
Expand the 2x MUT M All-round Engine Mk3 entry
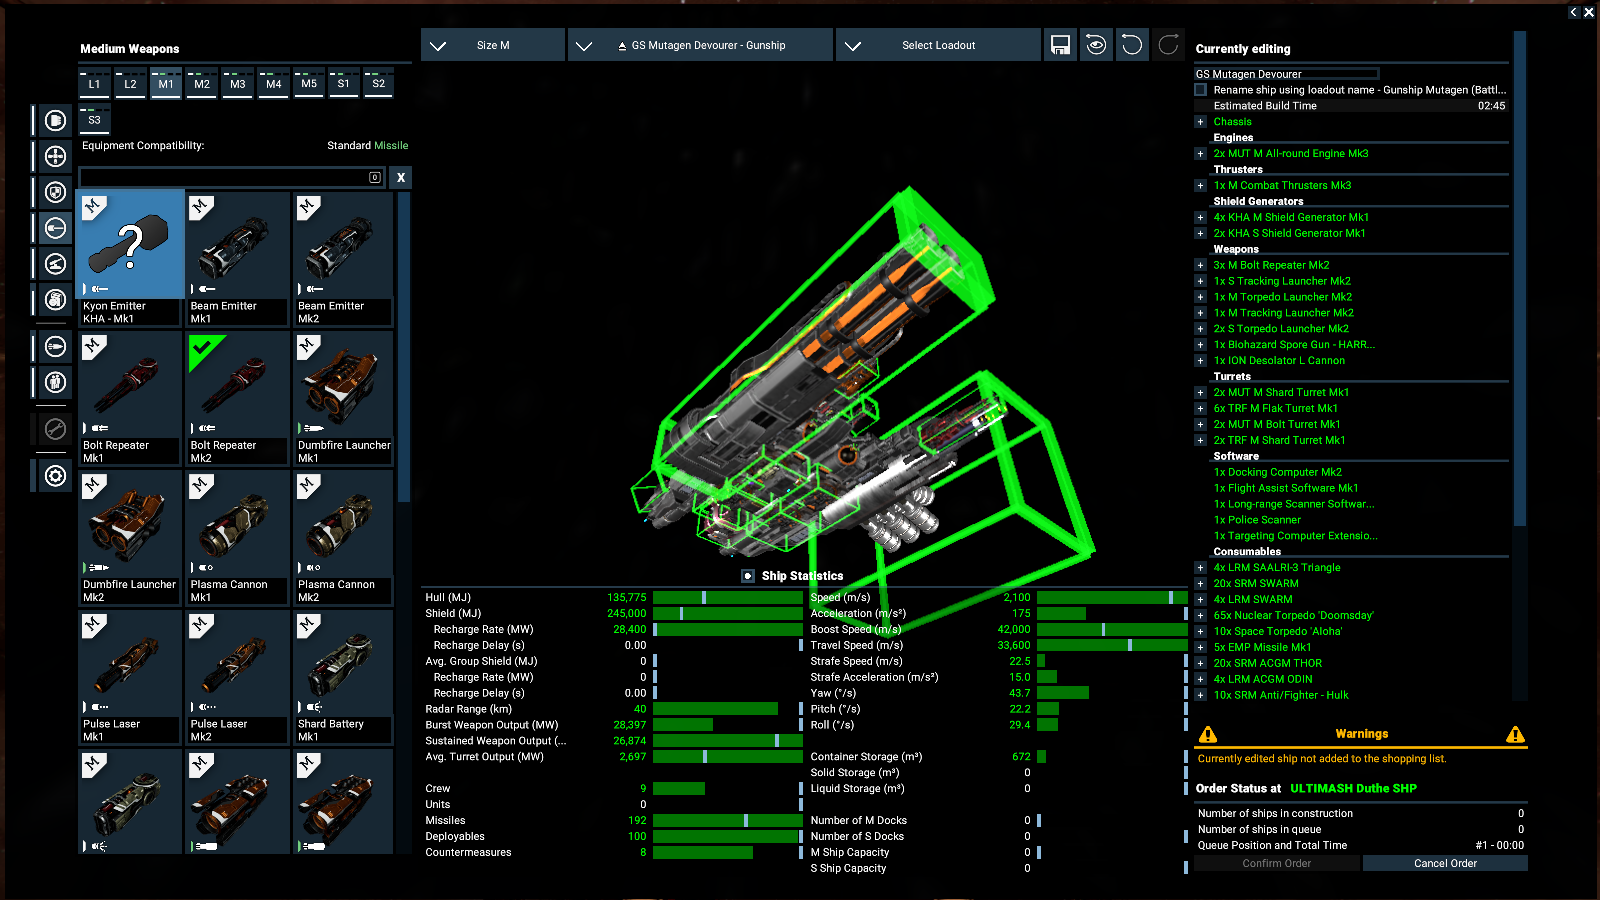(1200, 154)
